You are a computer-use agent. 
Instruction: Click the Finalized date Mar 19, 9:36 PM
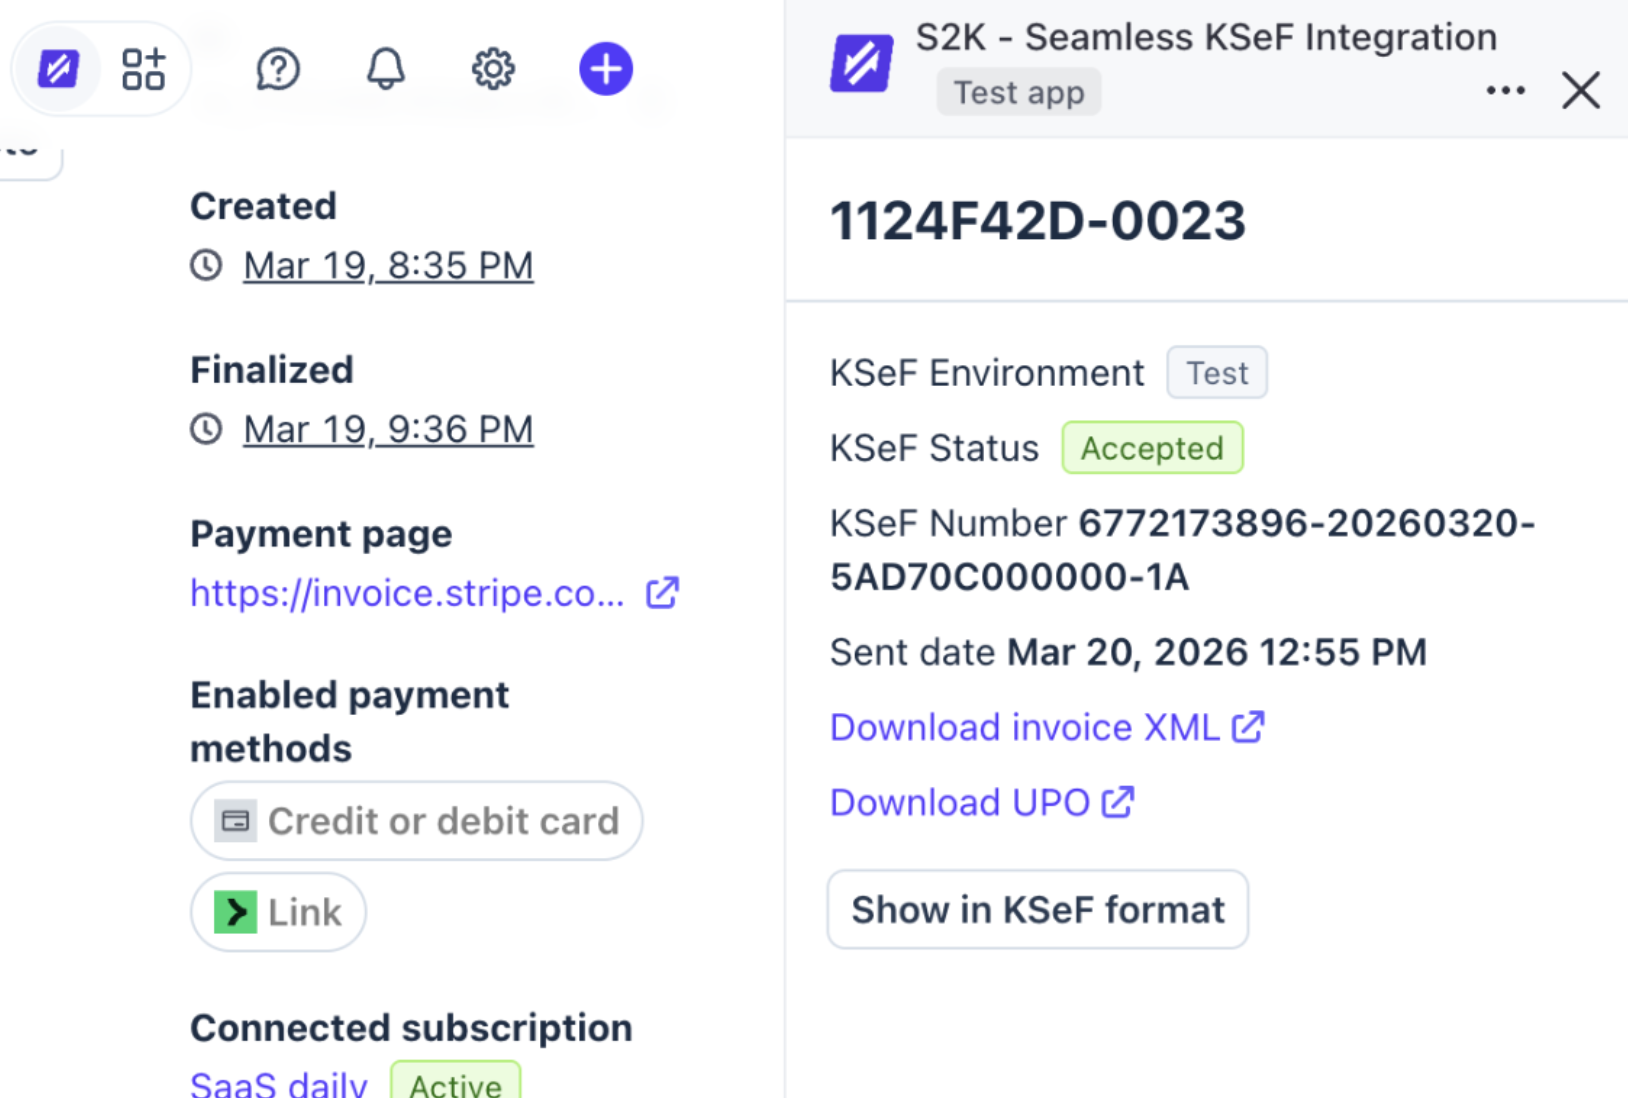[x=388, y=430]
